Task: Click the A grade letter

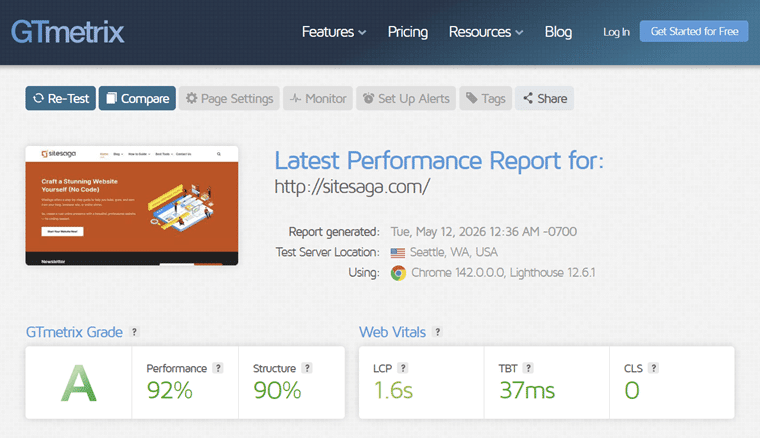Action: pyautogui.click(x=79, y=383)
